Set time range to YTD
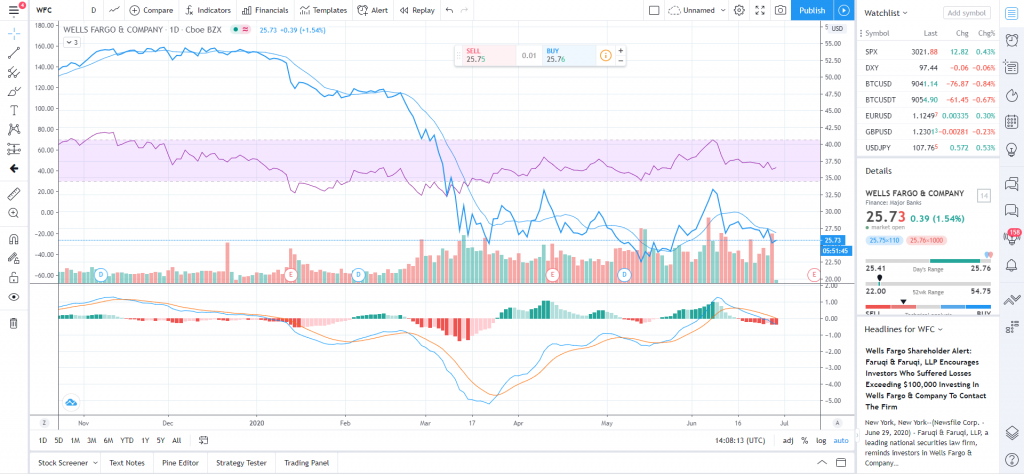 [127, 440]
